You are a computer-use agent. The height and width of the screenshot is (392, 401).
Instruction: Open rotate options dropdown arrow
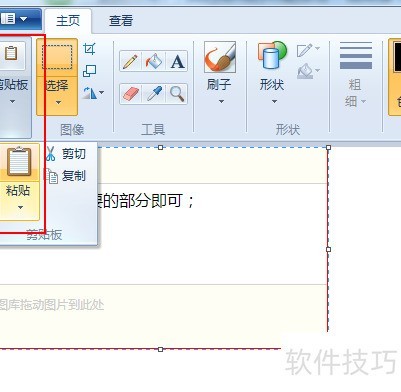coord(102,92)
